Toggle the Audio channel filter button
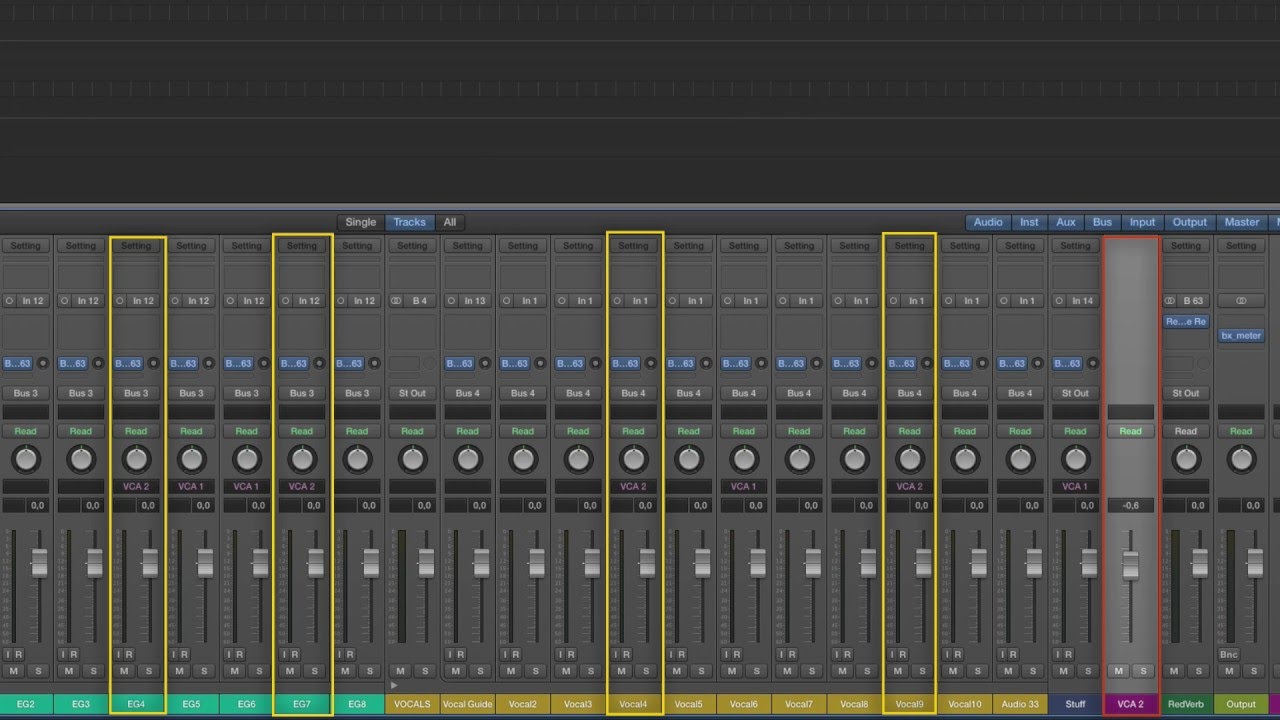Image resolution: width=1280 pixels, height=720 pixels. 988,222
